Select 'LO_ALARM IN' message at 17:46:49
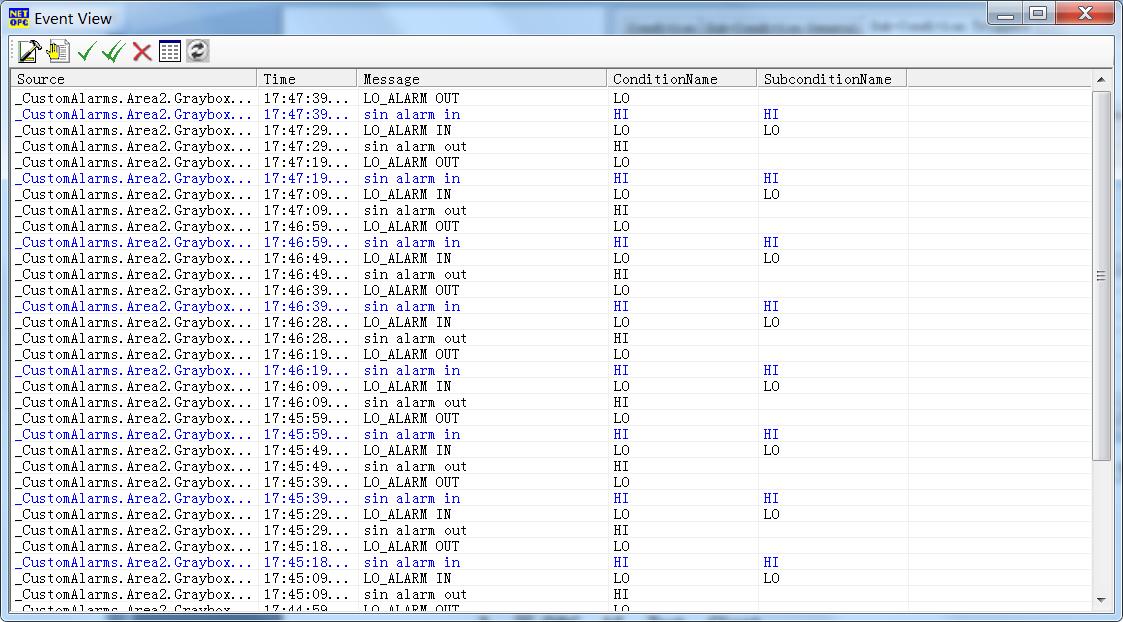The image size is (1123, 622). (407, 259)
